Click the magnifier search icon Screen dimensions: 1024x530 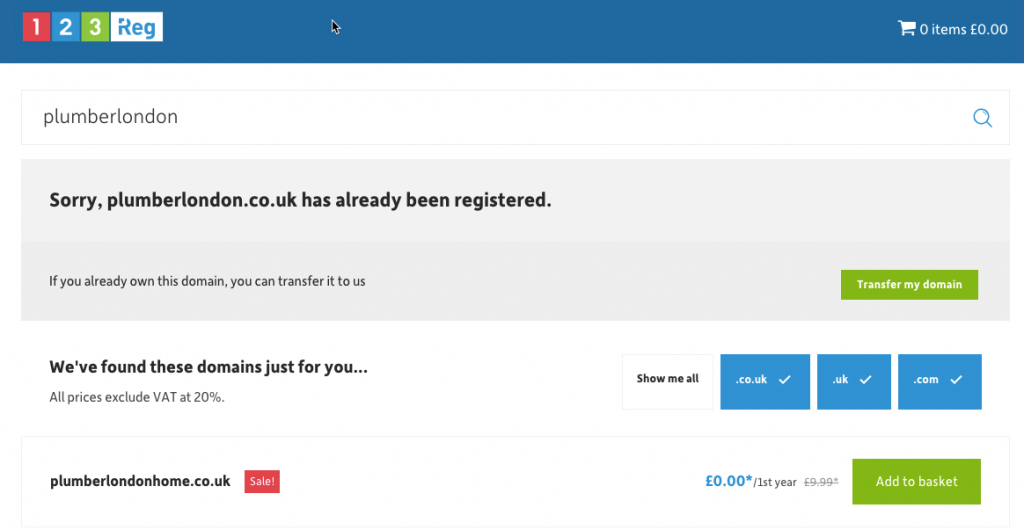982,117
